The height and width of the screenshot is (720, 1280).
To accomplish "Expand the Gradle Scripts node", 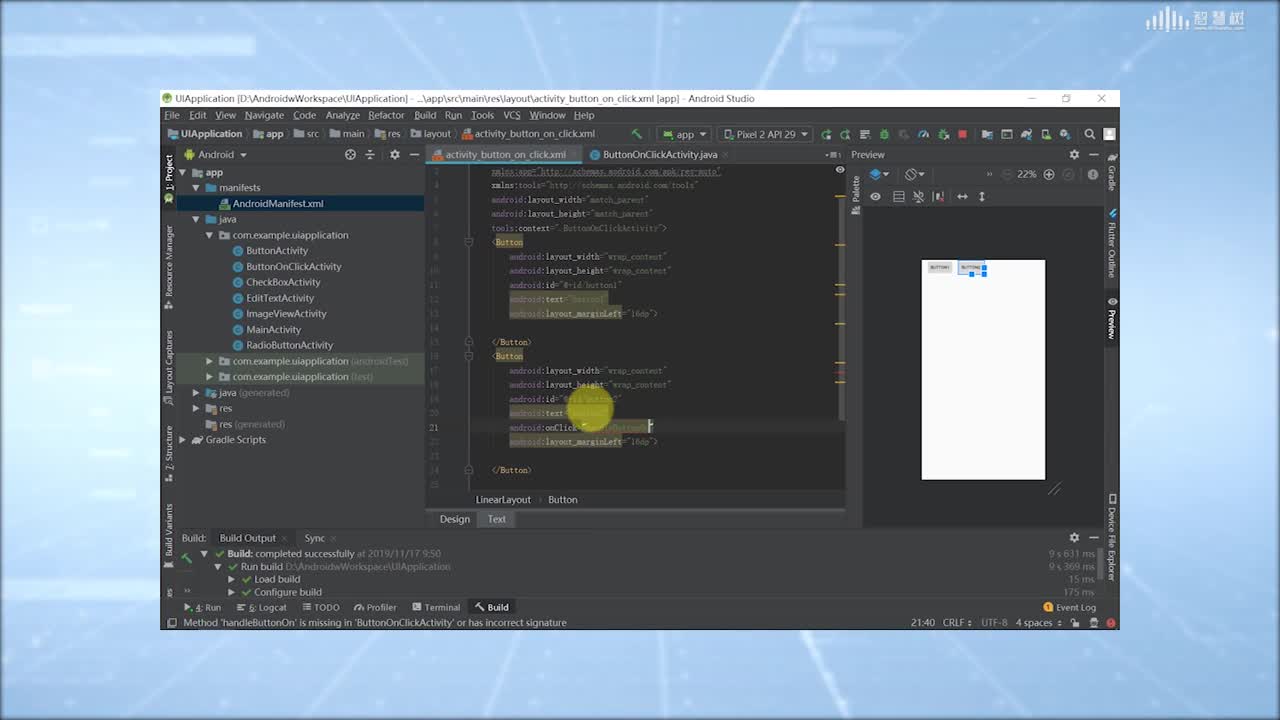I will point(183,440).
